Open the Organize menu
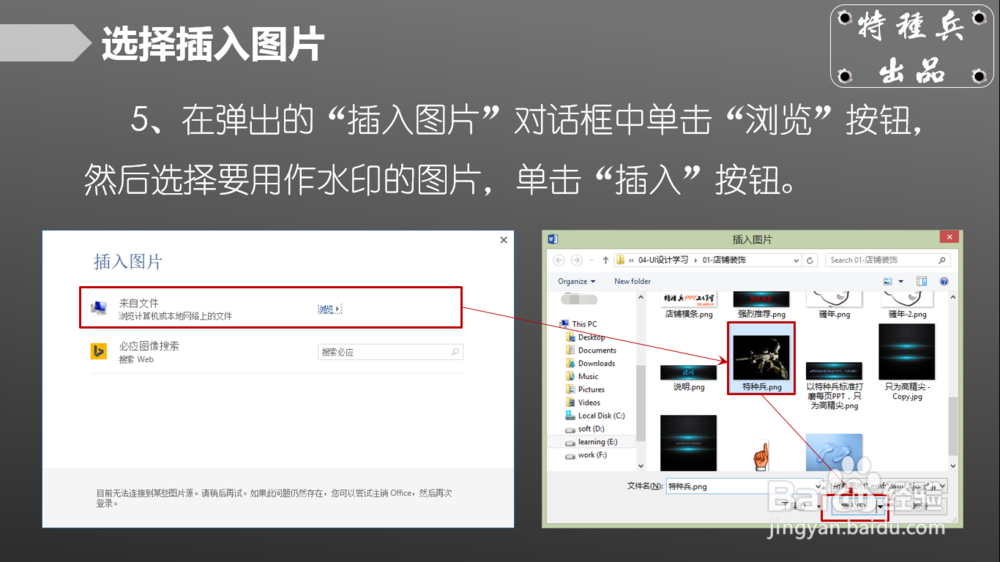The width and height of the screenshot is (1000, 562). coord(576,281)
